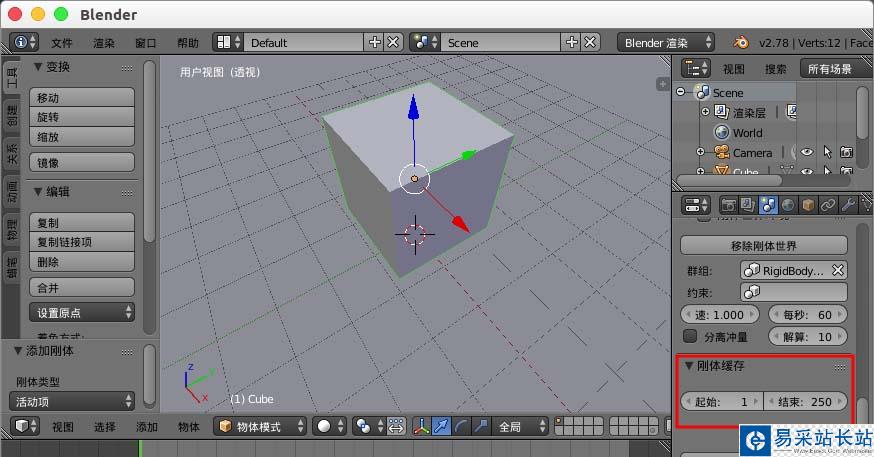Adjust the 每秒 60 steps field
Screen dimensions: 874x457
[x=808, y=314]
